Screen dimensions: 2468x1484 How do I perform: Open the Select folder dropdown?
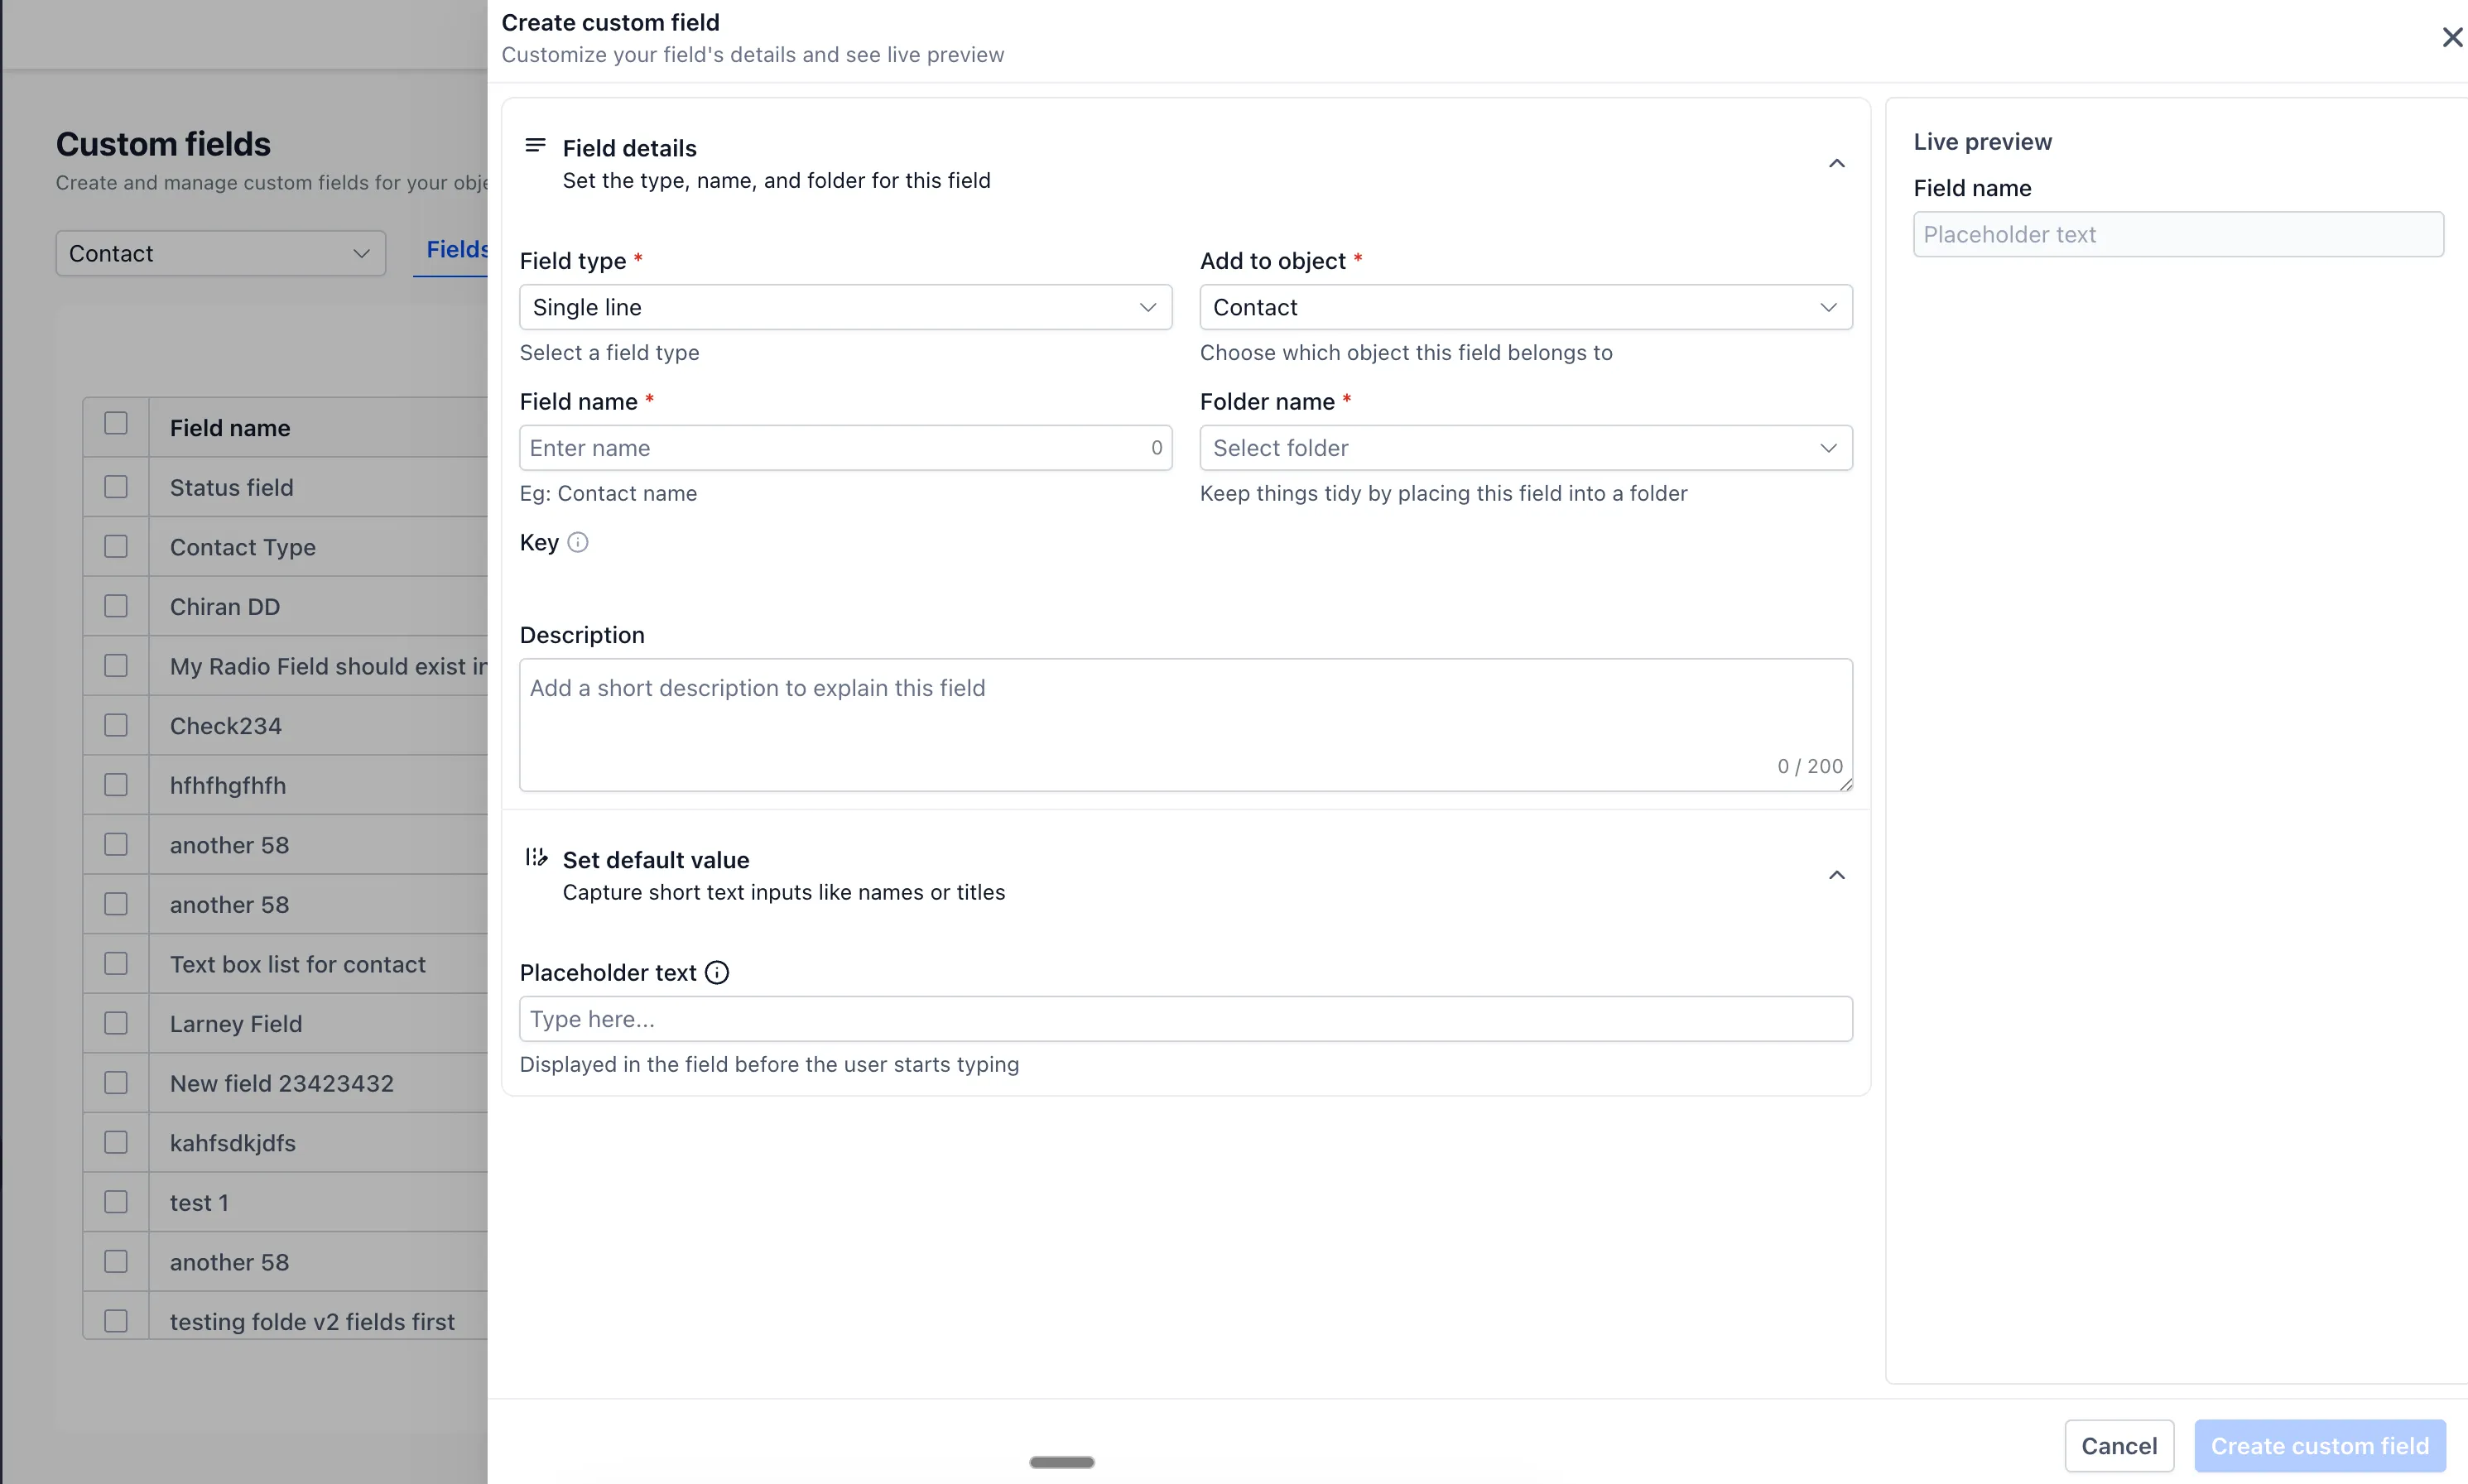click(1525, 448)
